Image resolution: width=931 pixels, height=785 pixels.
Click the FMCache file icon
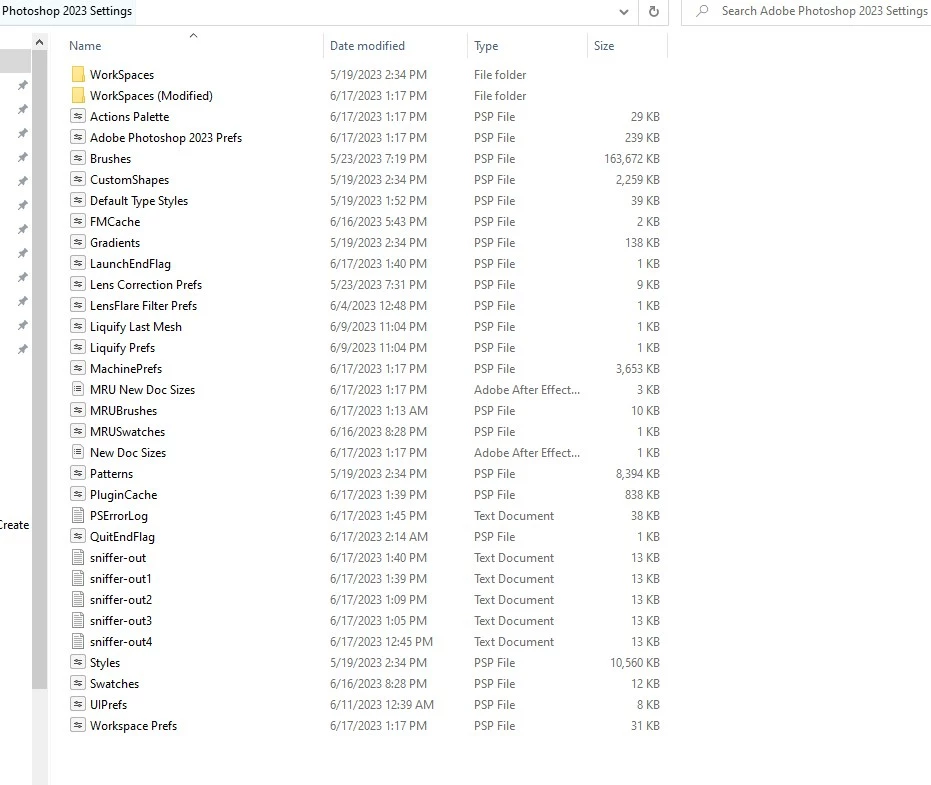point(78,221)
